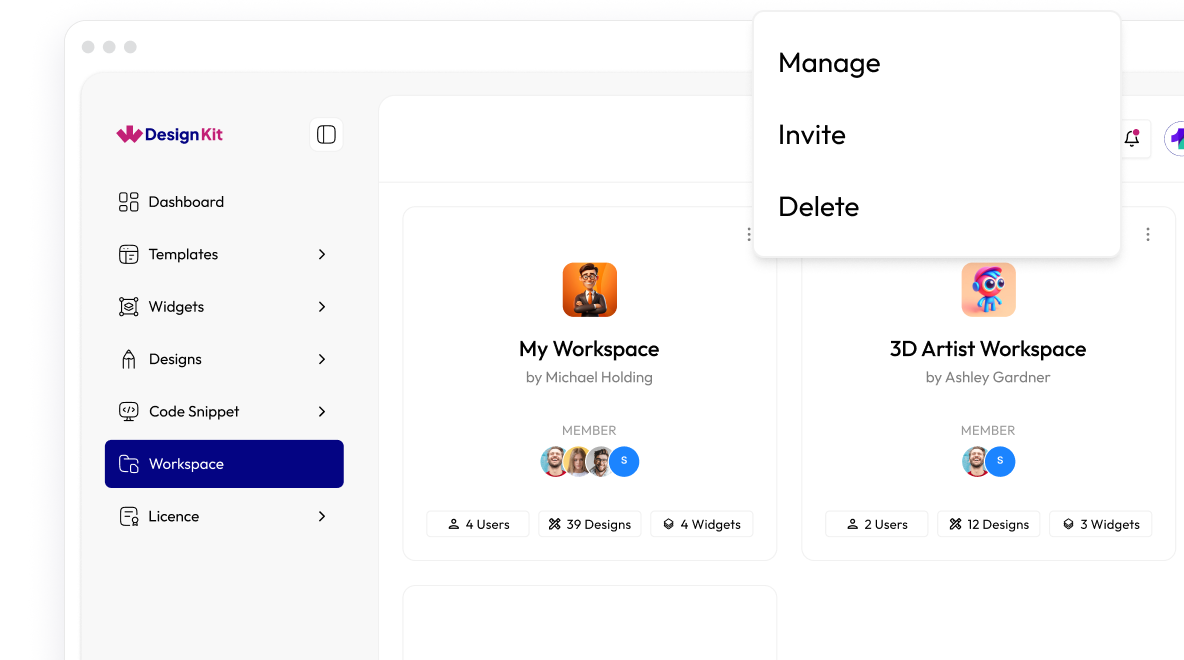Click the Licence sidebar icon

tap(128, 516)
